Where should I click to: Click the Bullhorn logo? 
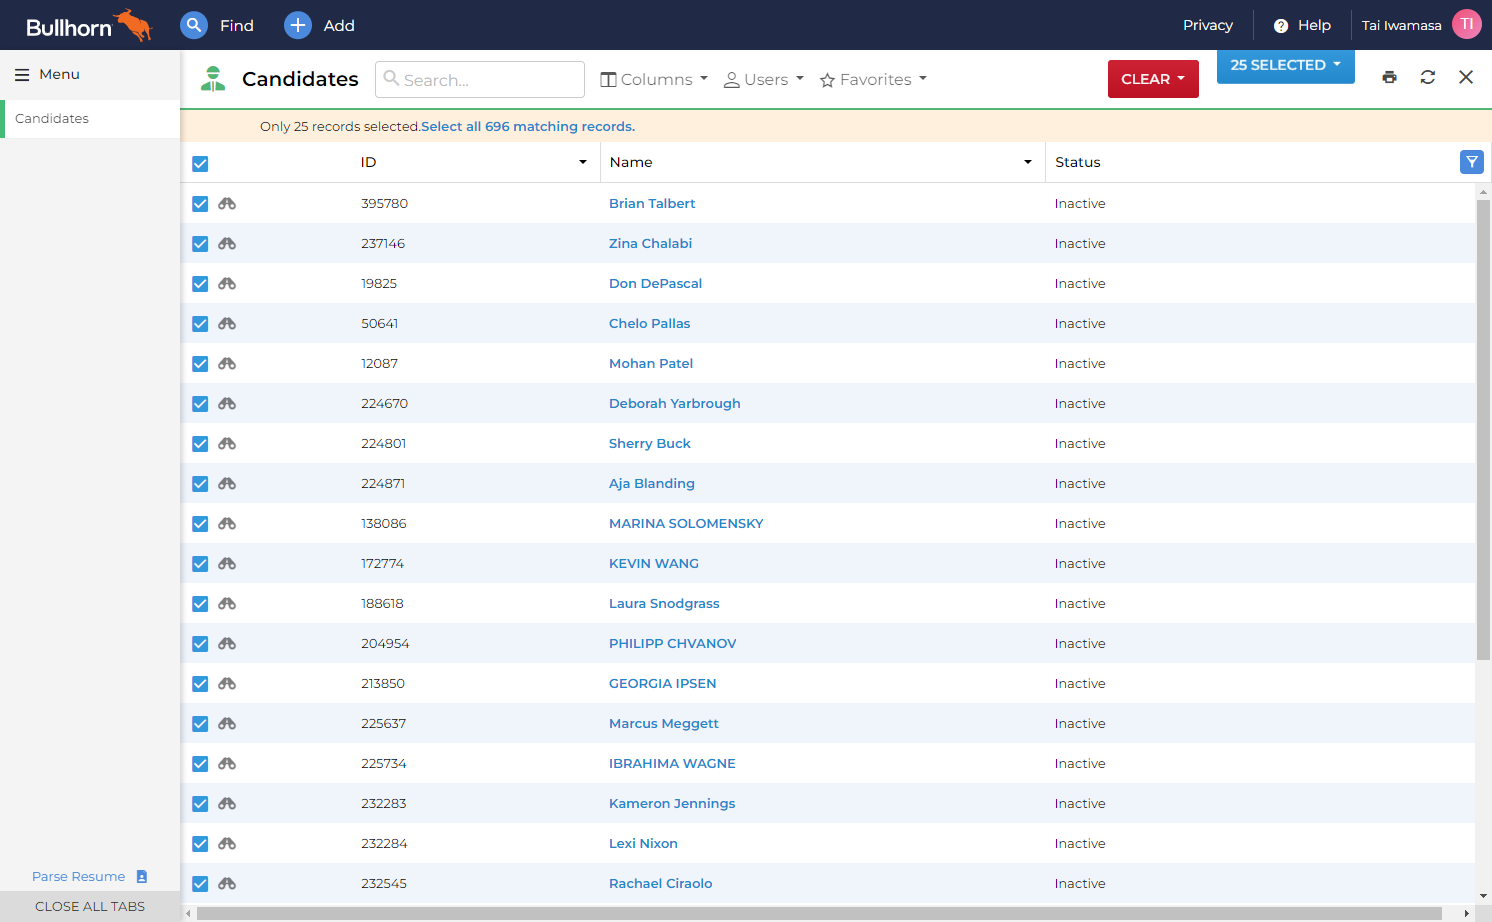tap(88, 25)
